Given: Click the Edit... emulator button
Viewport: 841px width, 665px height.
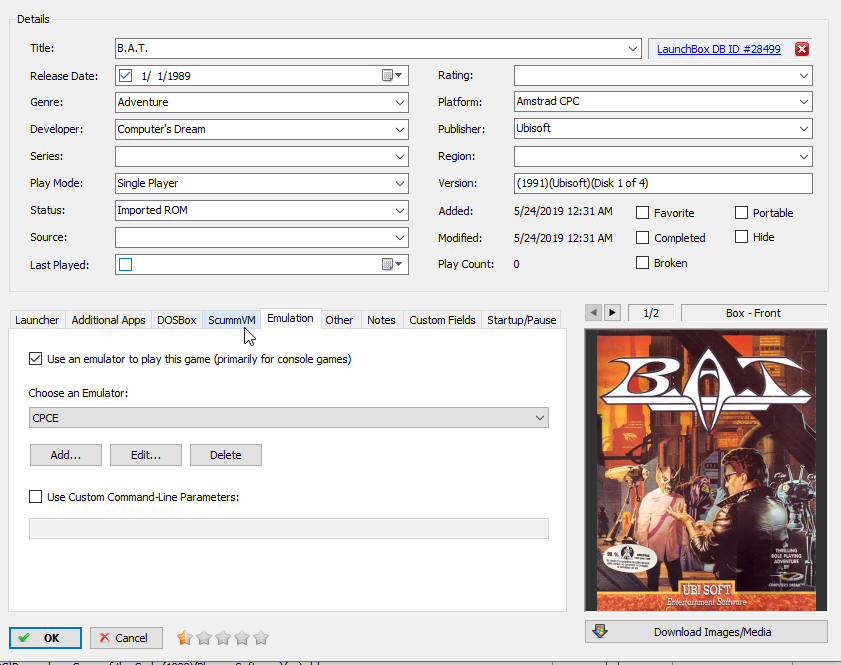Looking at the screenshot, I should [146, 455].
